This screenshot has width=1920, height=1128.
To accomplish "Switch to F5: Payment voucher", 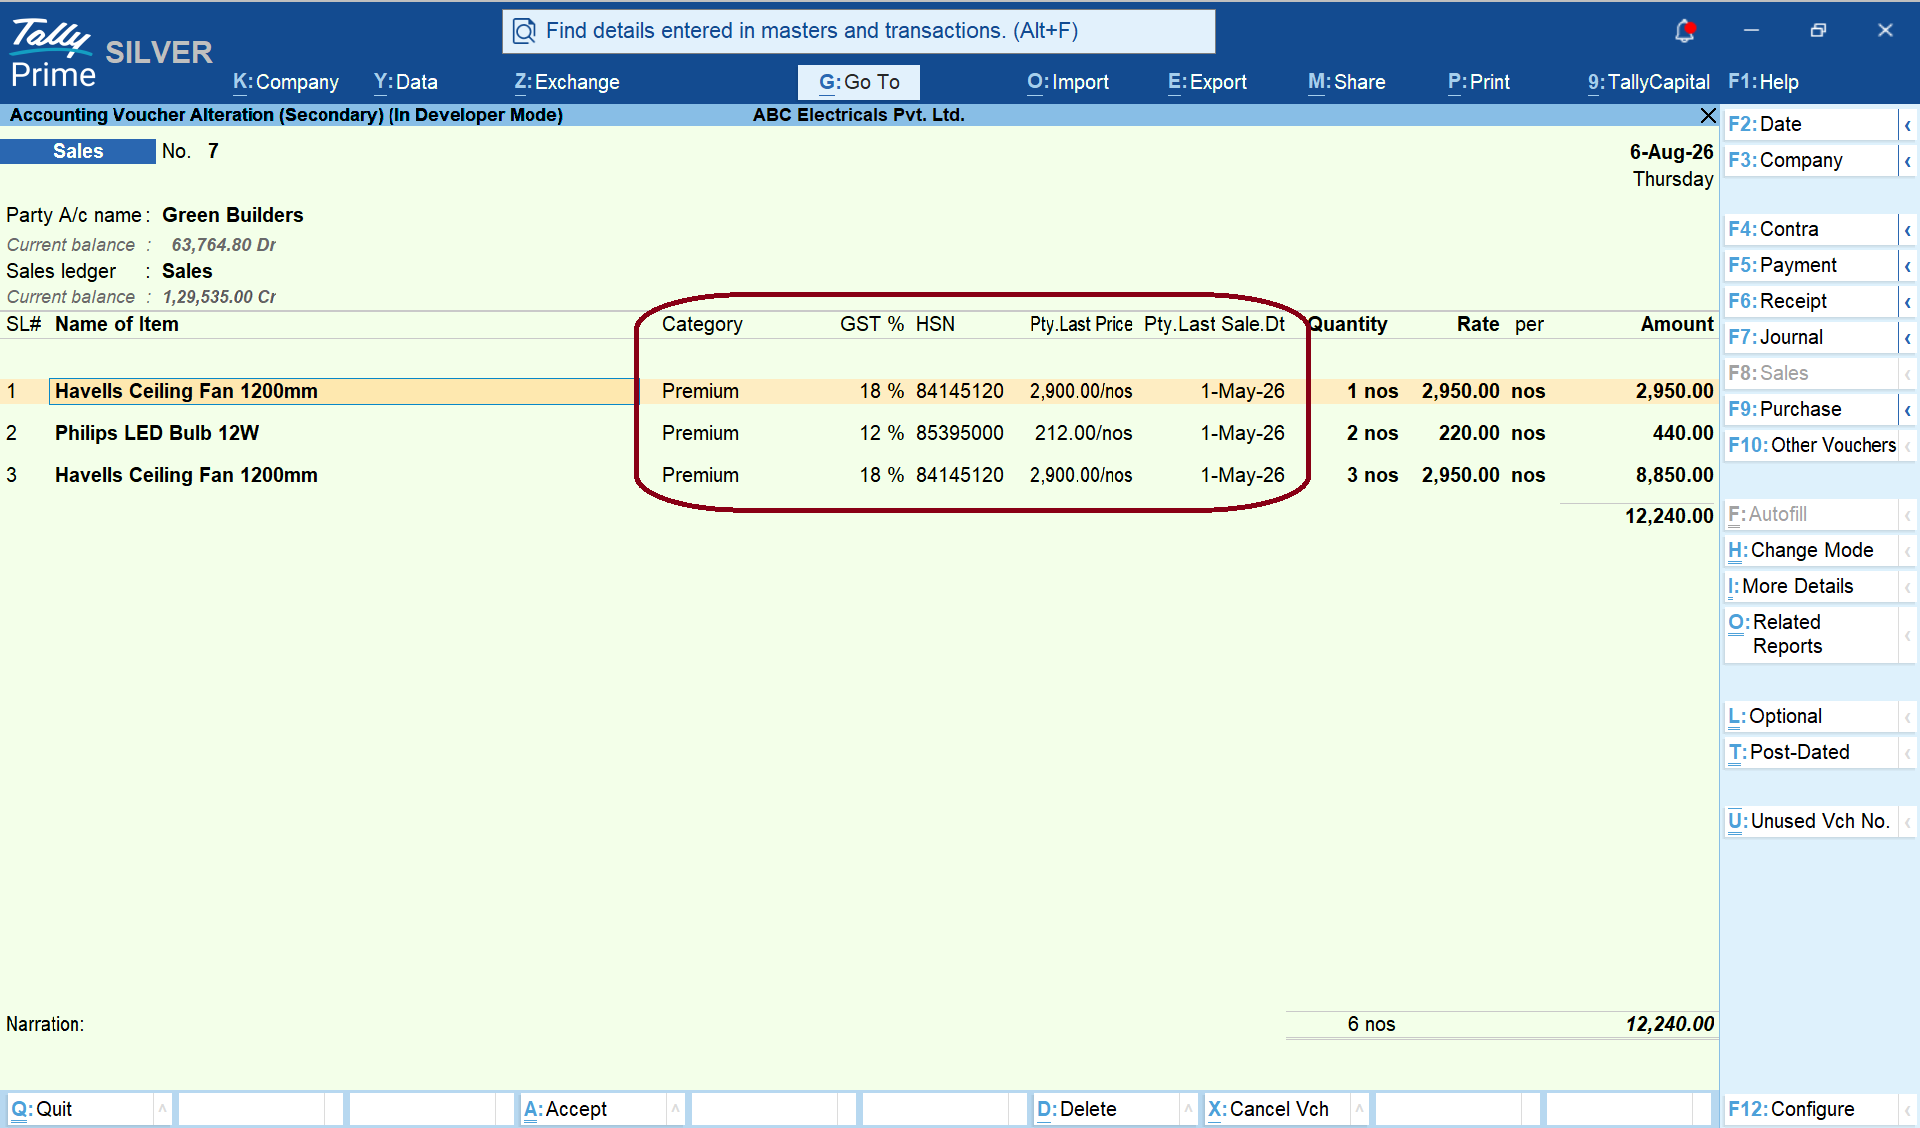I will click(1811, 266).
